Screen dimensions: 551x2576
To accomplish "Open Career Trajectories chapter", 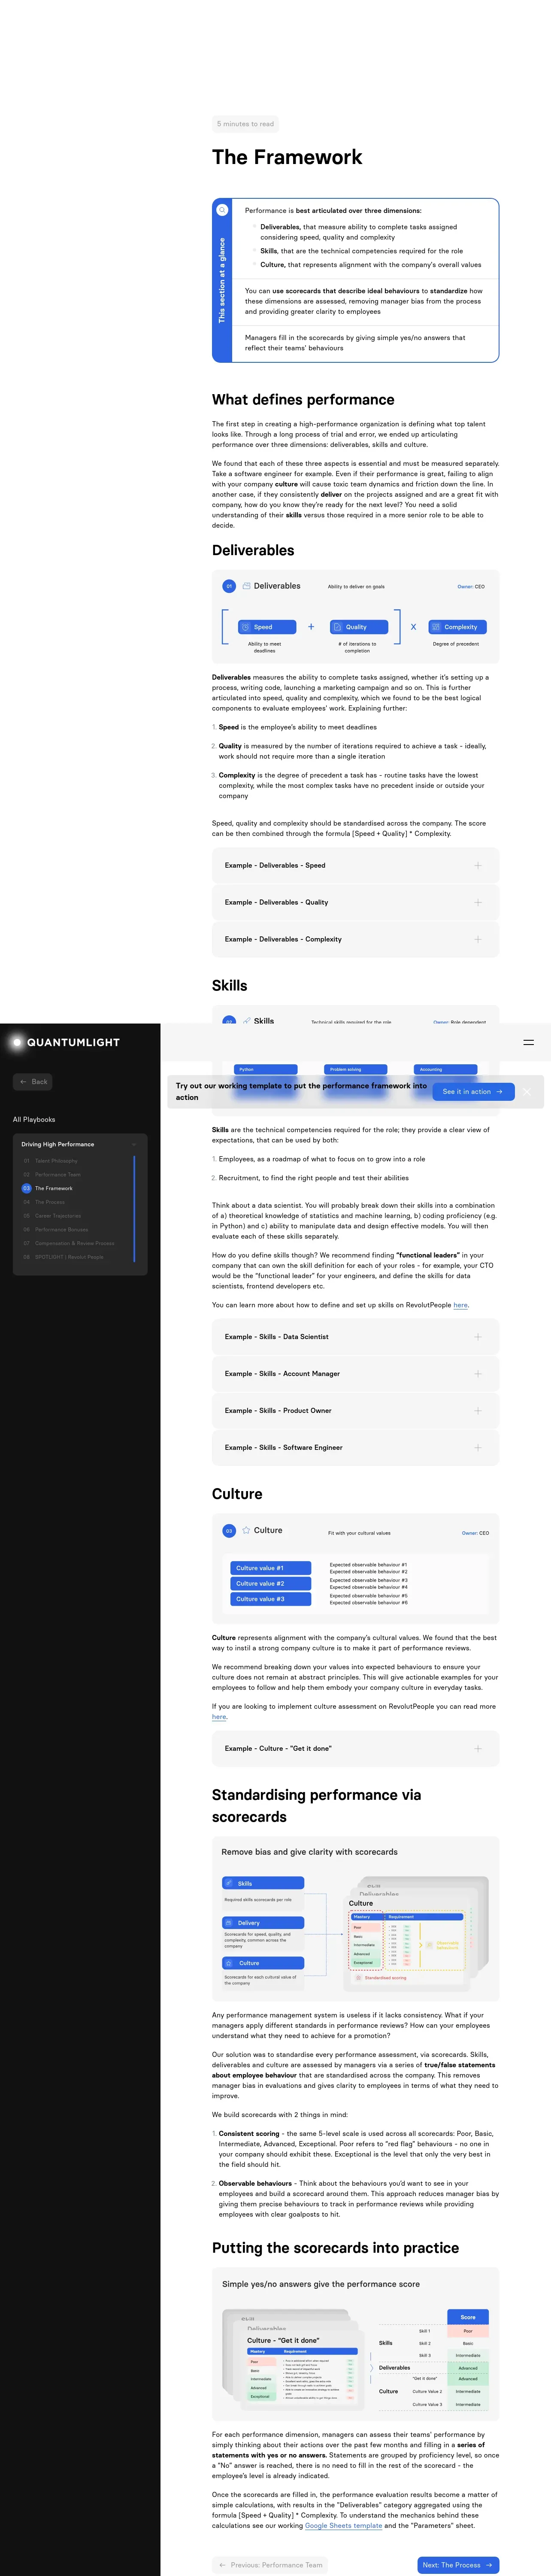I will (58, 1216).
